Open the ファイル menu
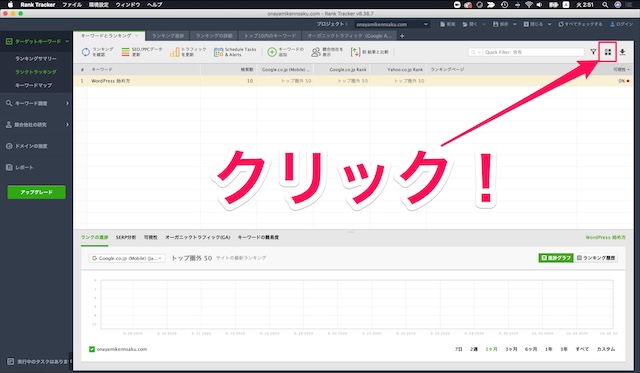Screen dimensions: 640x373 click(x=72, y=5)
